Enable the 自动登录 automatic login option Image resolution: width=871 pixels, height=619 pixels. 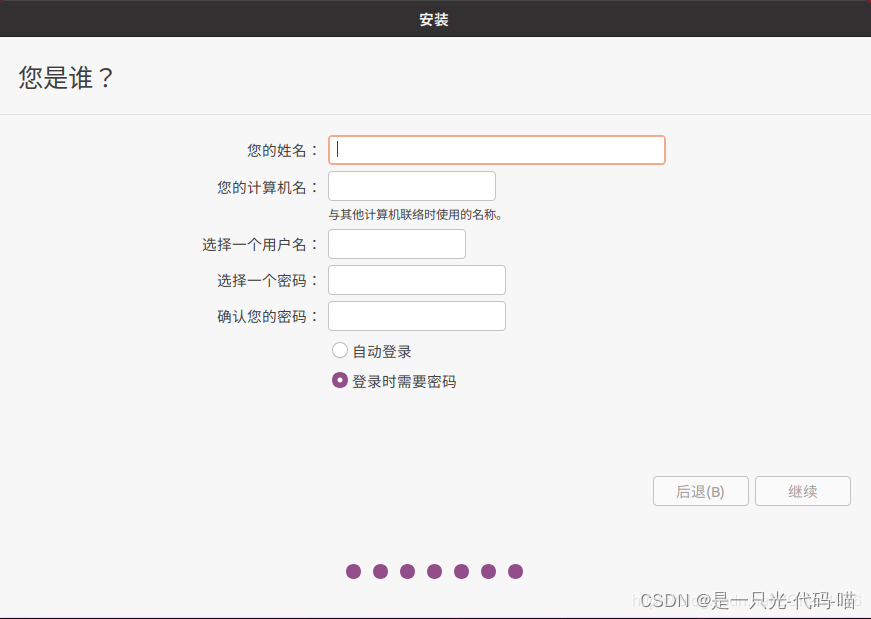340,351
